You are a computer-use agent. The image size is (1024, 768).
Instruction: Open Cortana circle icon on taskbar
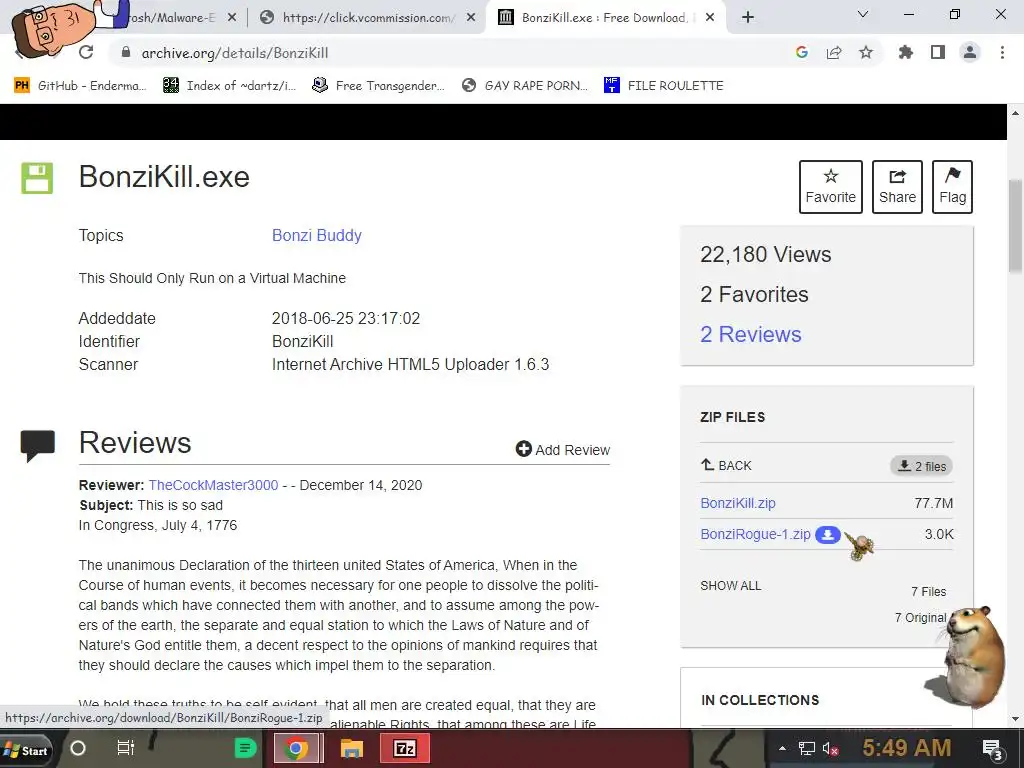tap(78, 748)
